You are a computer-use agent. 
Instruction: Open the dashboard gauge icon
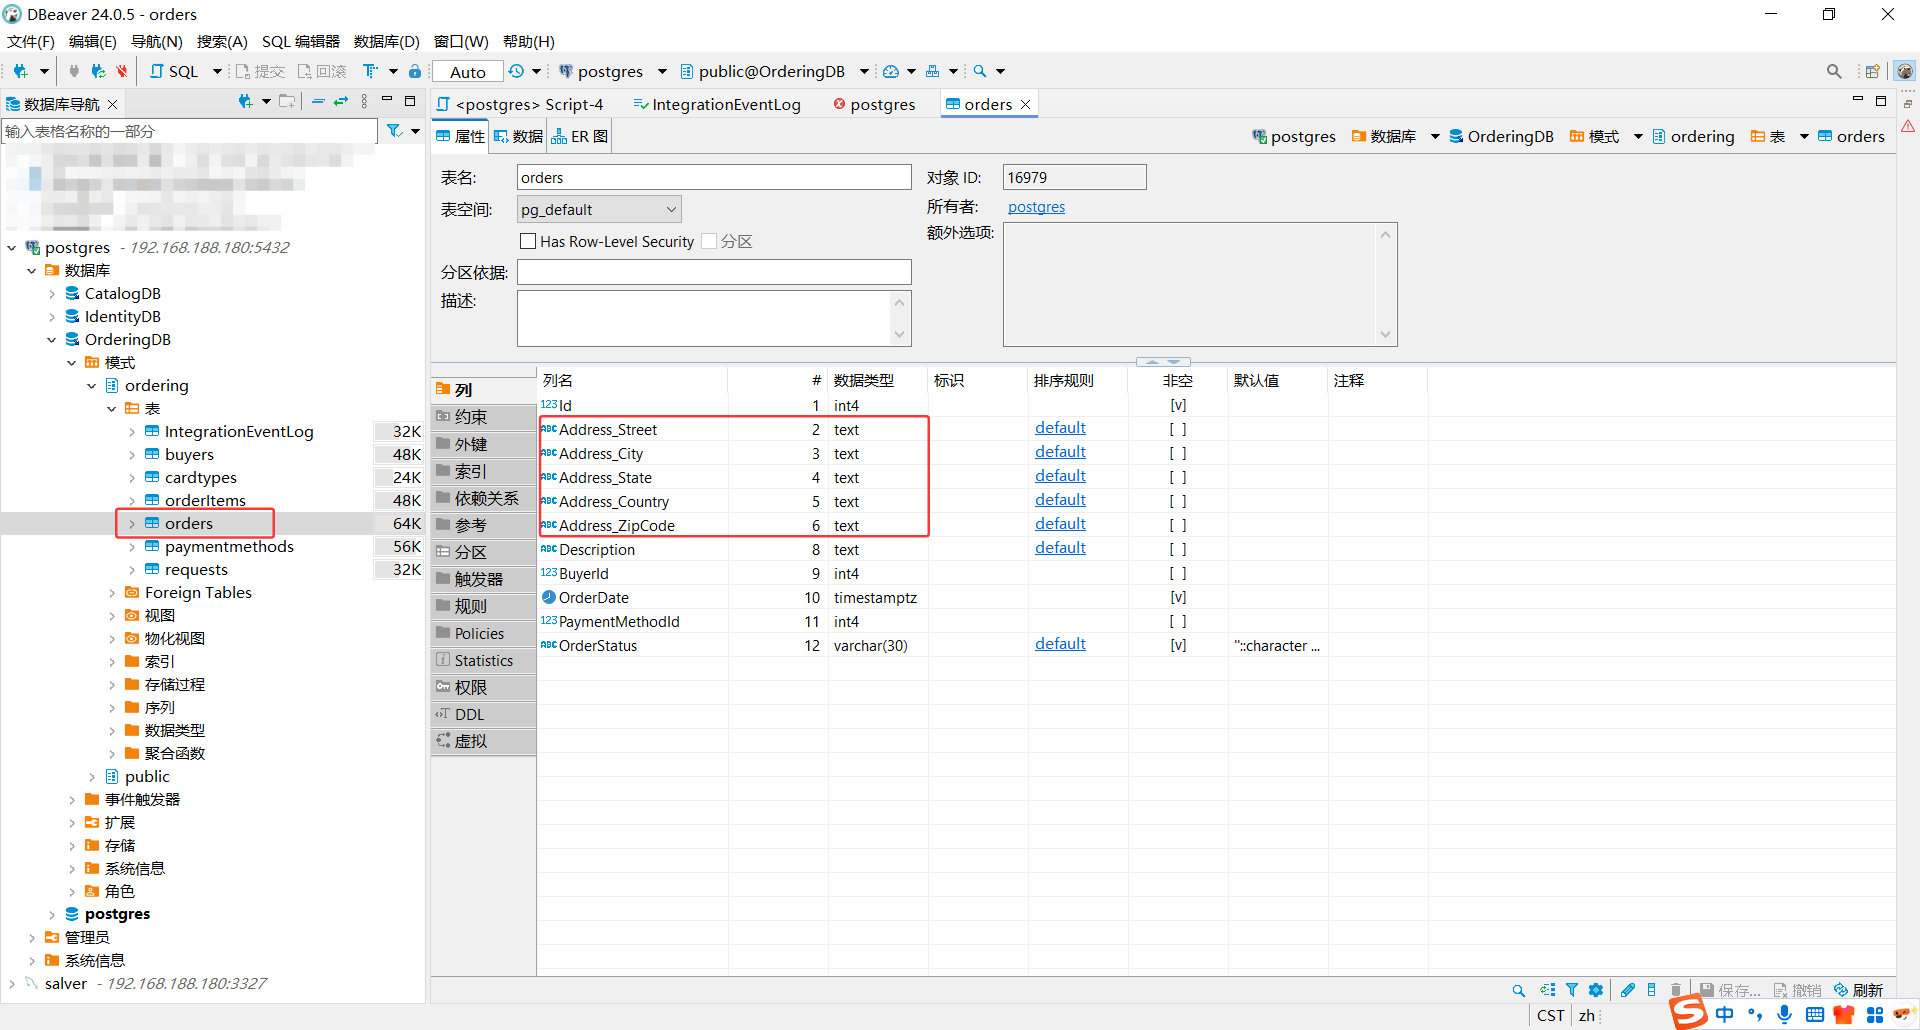(891, 71)
